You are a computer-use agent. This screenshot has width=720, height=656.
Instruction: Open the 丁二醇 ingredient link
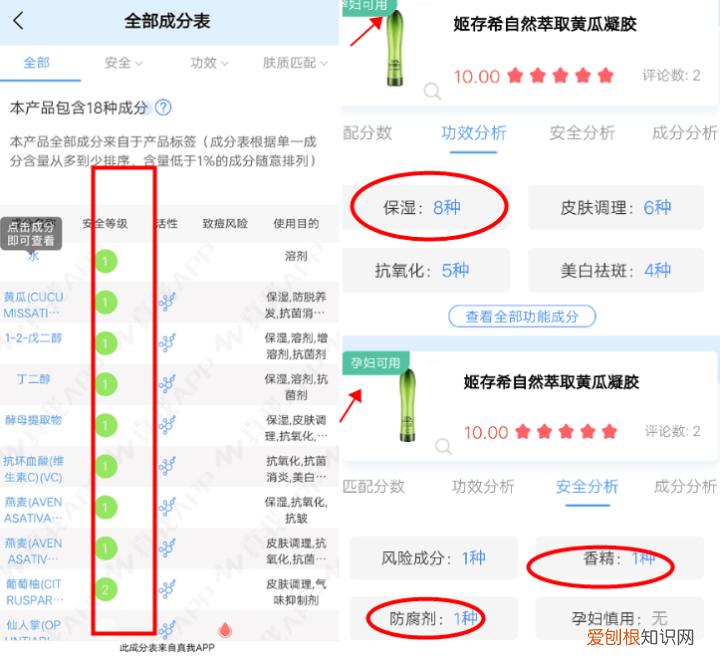pos(33,379)
